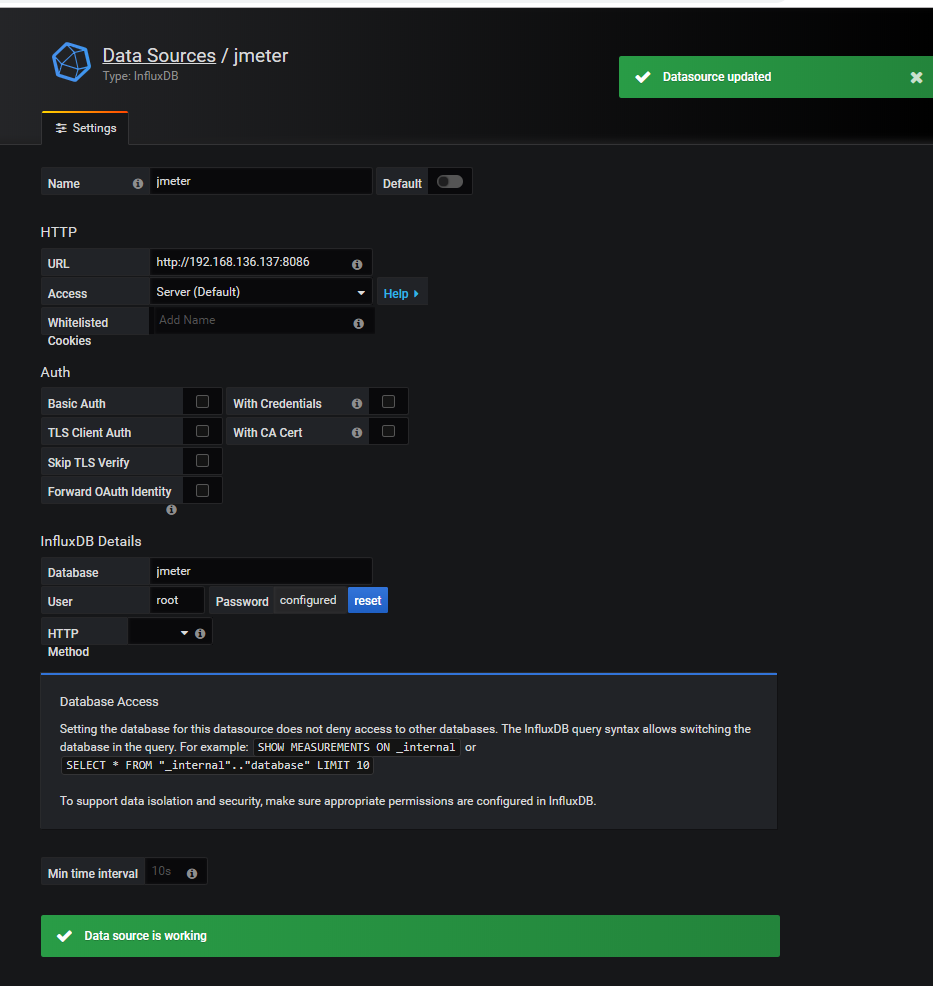
Task: Click the info icon for Whitelisted Cookies
Action: coord(358,323)
